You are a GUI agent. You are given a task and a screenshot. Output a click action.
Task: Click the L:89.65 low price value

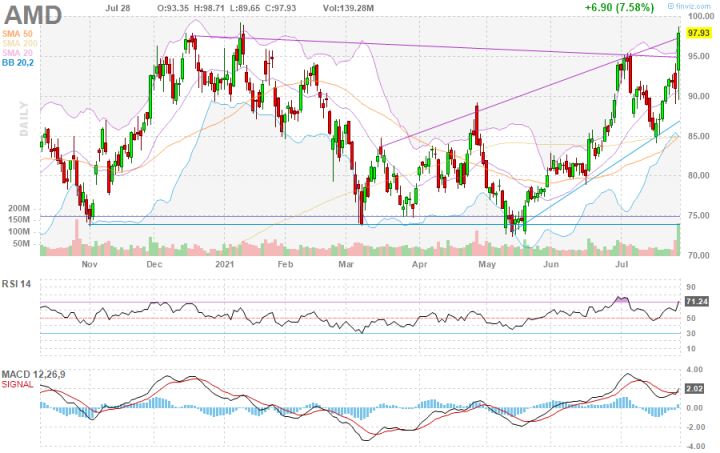(x=245, y=8)
